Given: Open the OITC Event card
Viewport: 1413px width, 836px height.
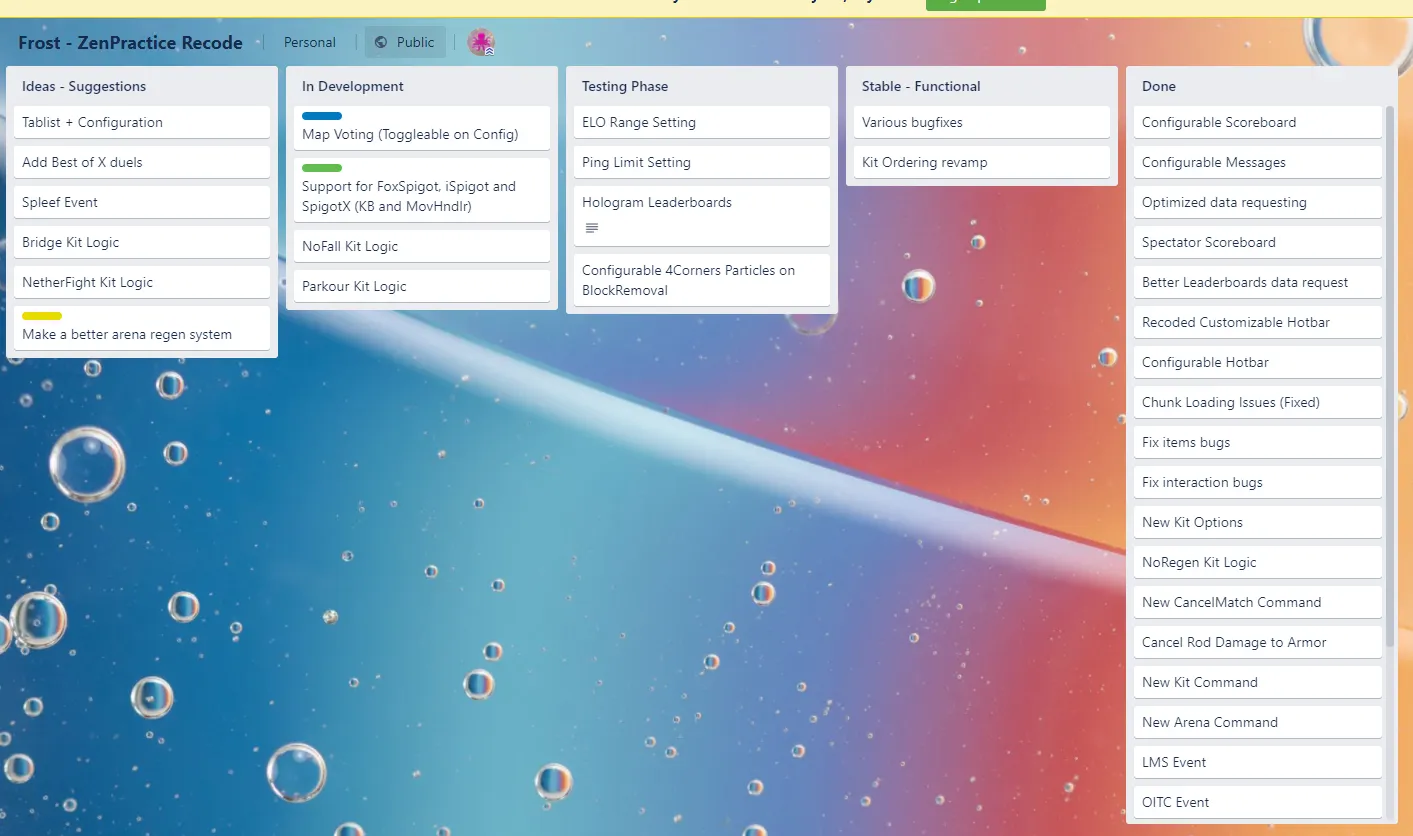Looking at the screenshot, I should tap(1257, 802).
